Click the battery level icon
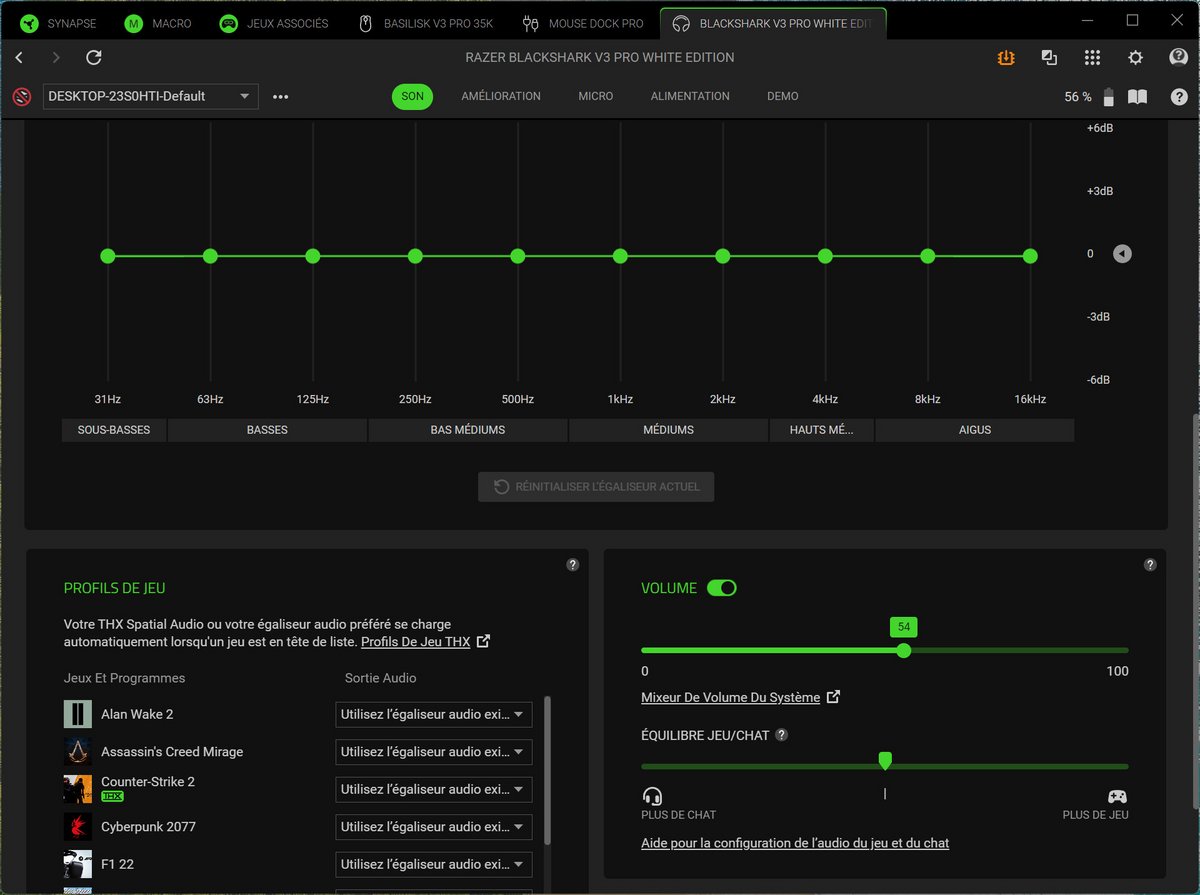Viewport: 1200px width, 895px height. pyautogui.click(x=1108, y=97)
